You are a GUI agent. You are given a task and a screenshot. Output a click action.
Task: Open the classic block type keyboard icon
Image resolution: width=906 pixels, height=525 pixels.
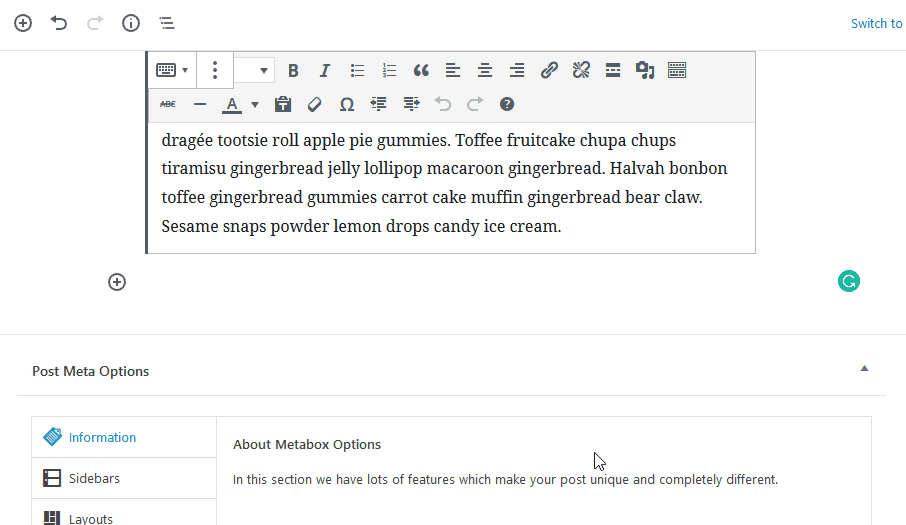tap(172, 70)
